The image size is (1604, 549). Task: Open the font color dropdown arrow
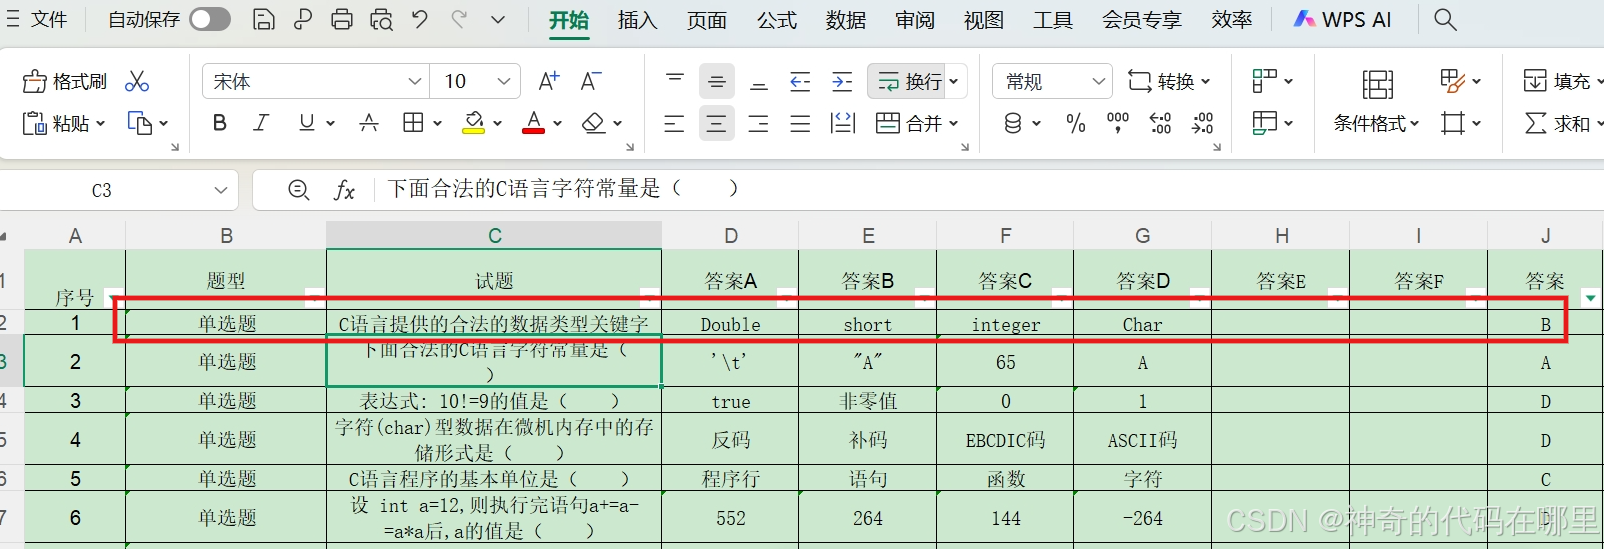(x=557, y=124)
